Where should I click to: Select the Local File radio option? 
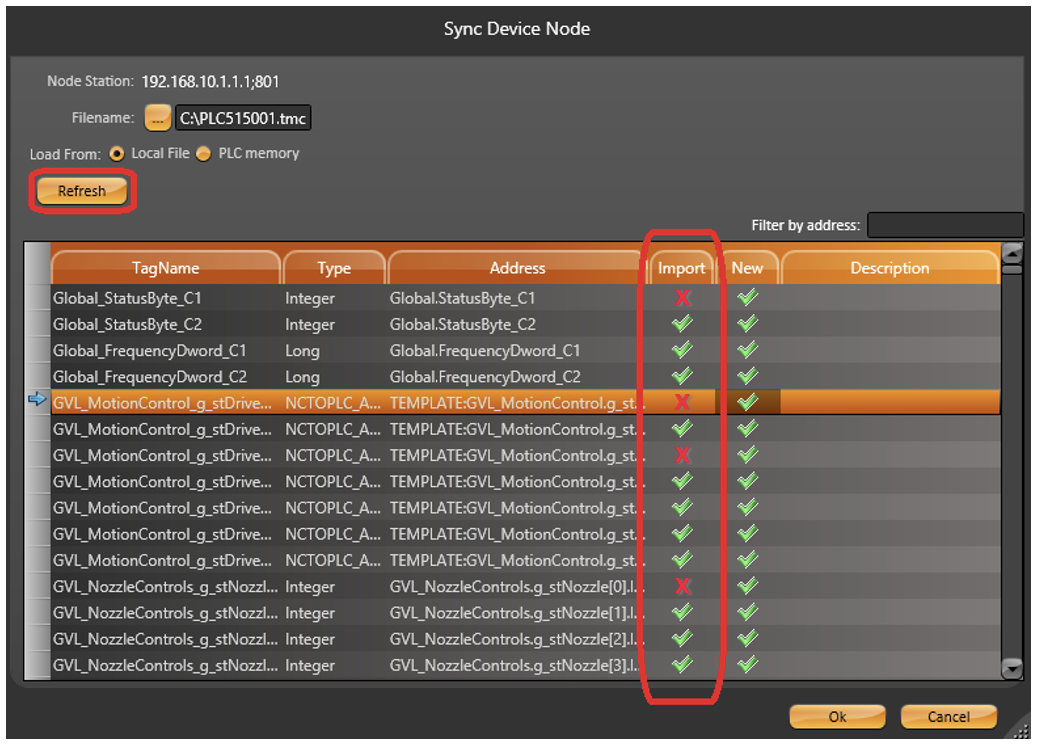[x=117, y=154]
